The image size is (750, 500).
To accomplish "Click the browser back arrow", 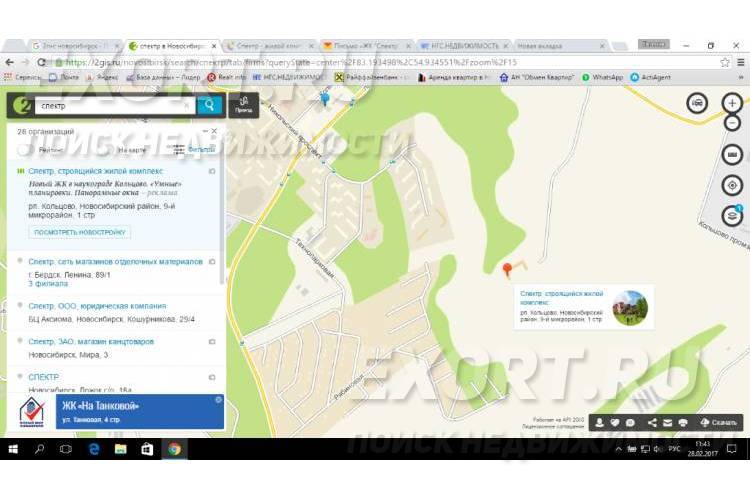I will click(10, 63).
